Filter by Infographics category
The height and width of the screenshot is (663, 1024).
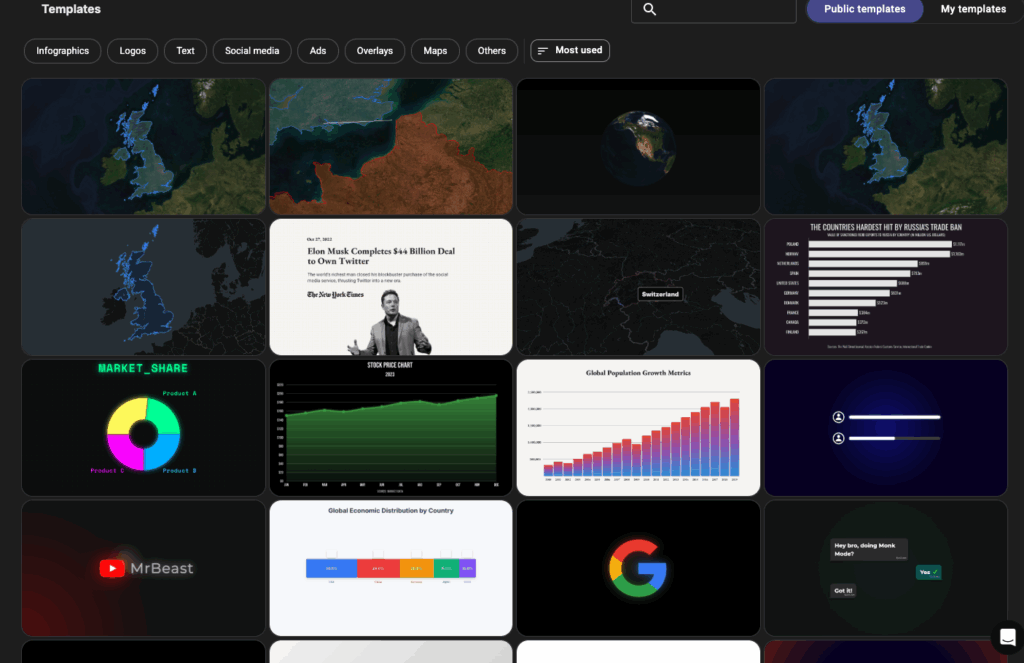coord(62,51)
